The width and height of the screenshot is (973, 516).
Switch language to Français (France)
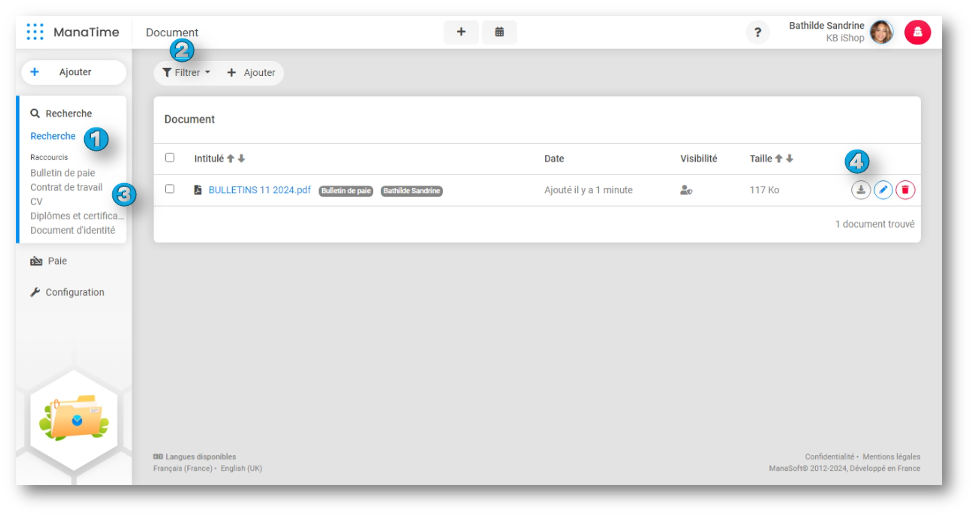182,468
